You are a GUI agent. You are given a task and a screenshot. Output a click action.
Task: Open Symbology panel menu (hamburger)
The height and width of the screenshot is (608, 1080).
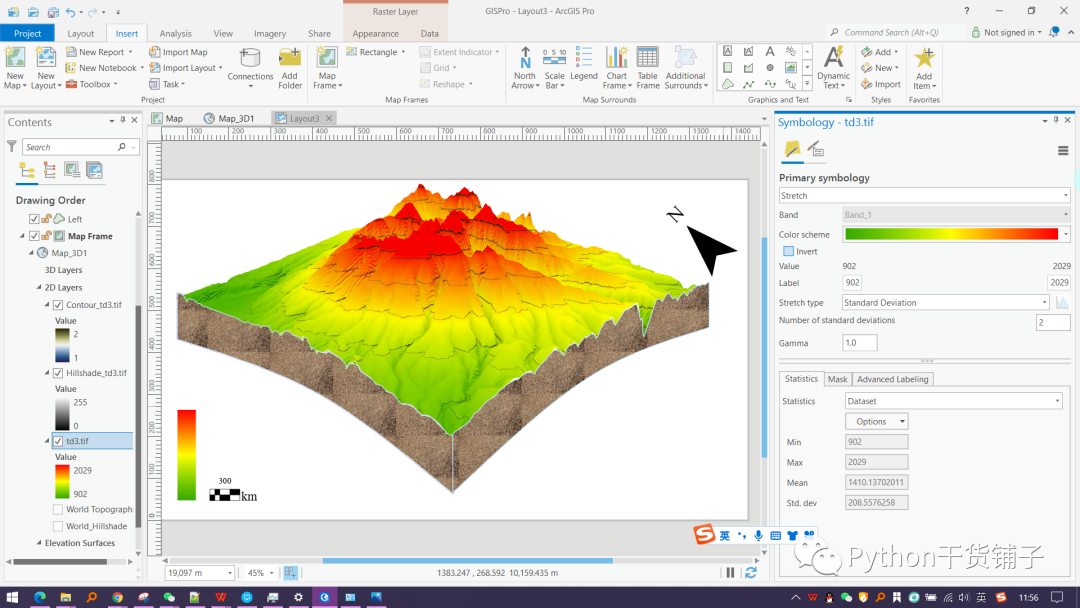click(1063, 151)
